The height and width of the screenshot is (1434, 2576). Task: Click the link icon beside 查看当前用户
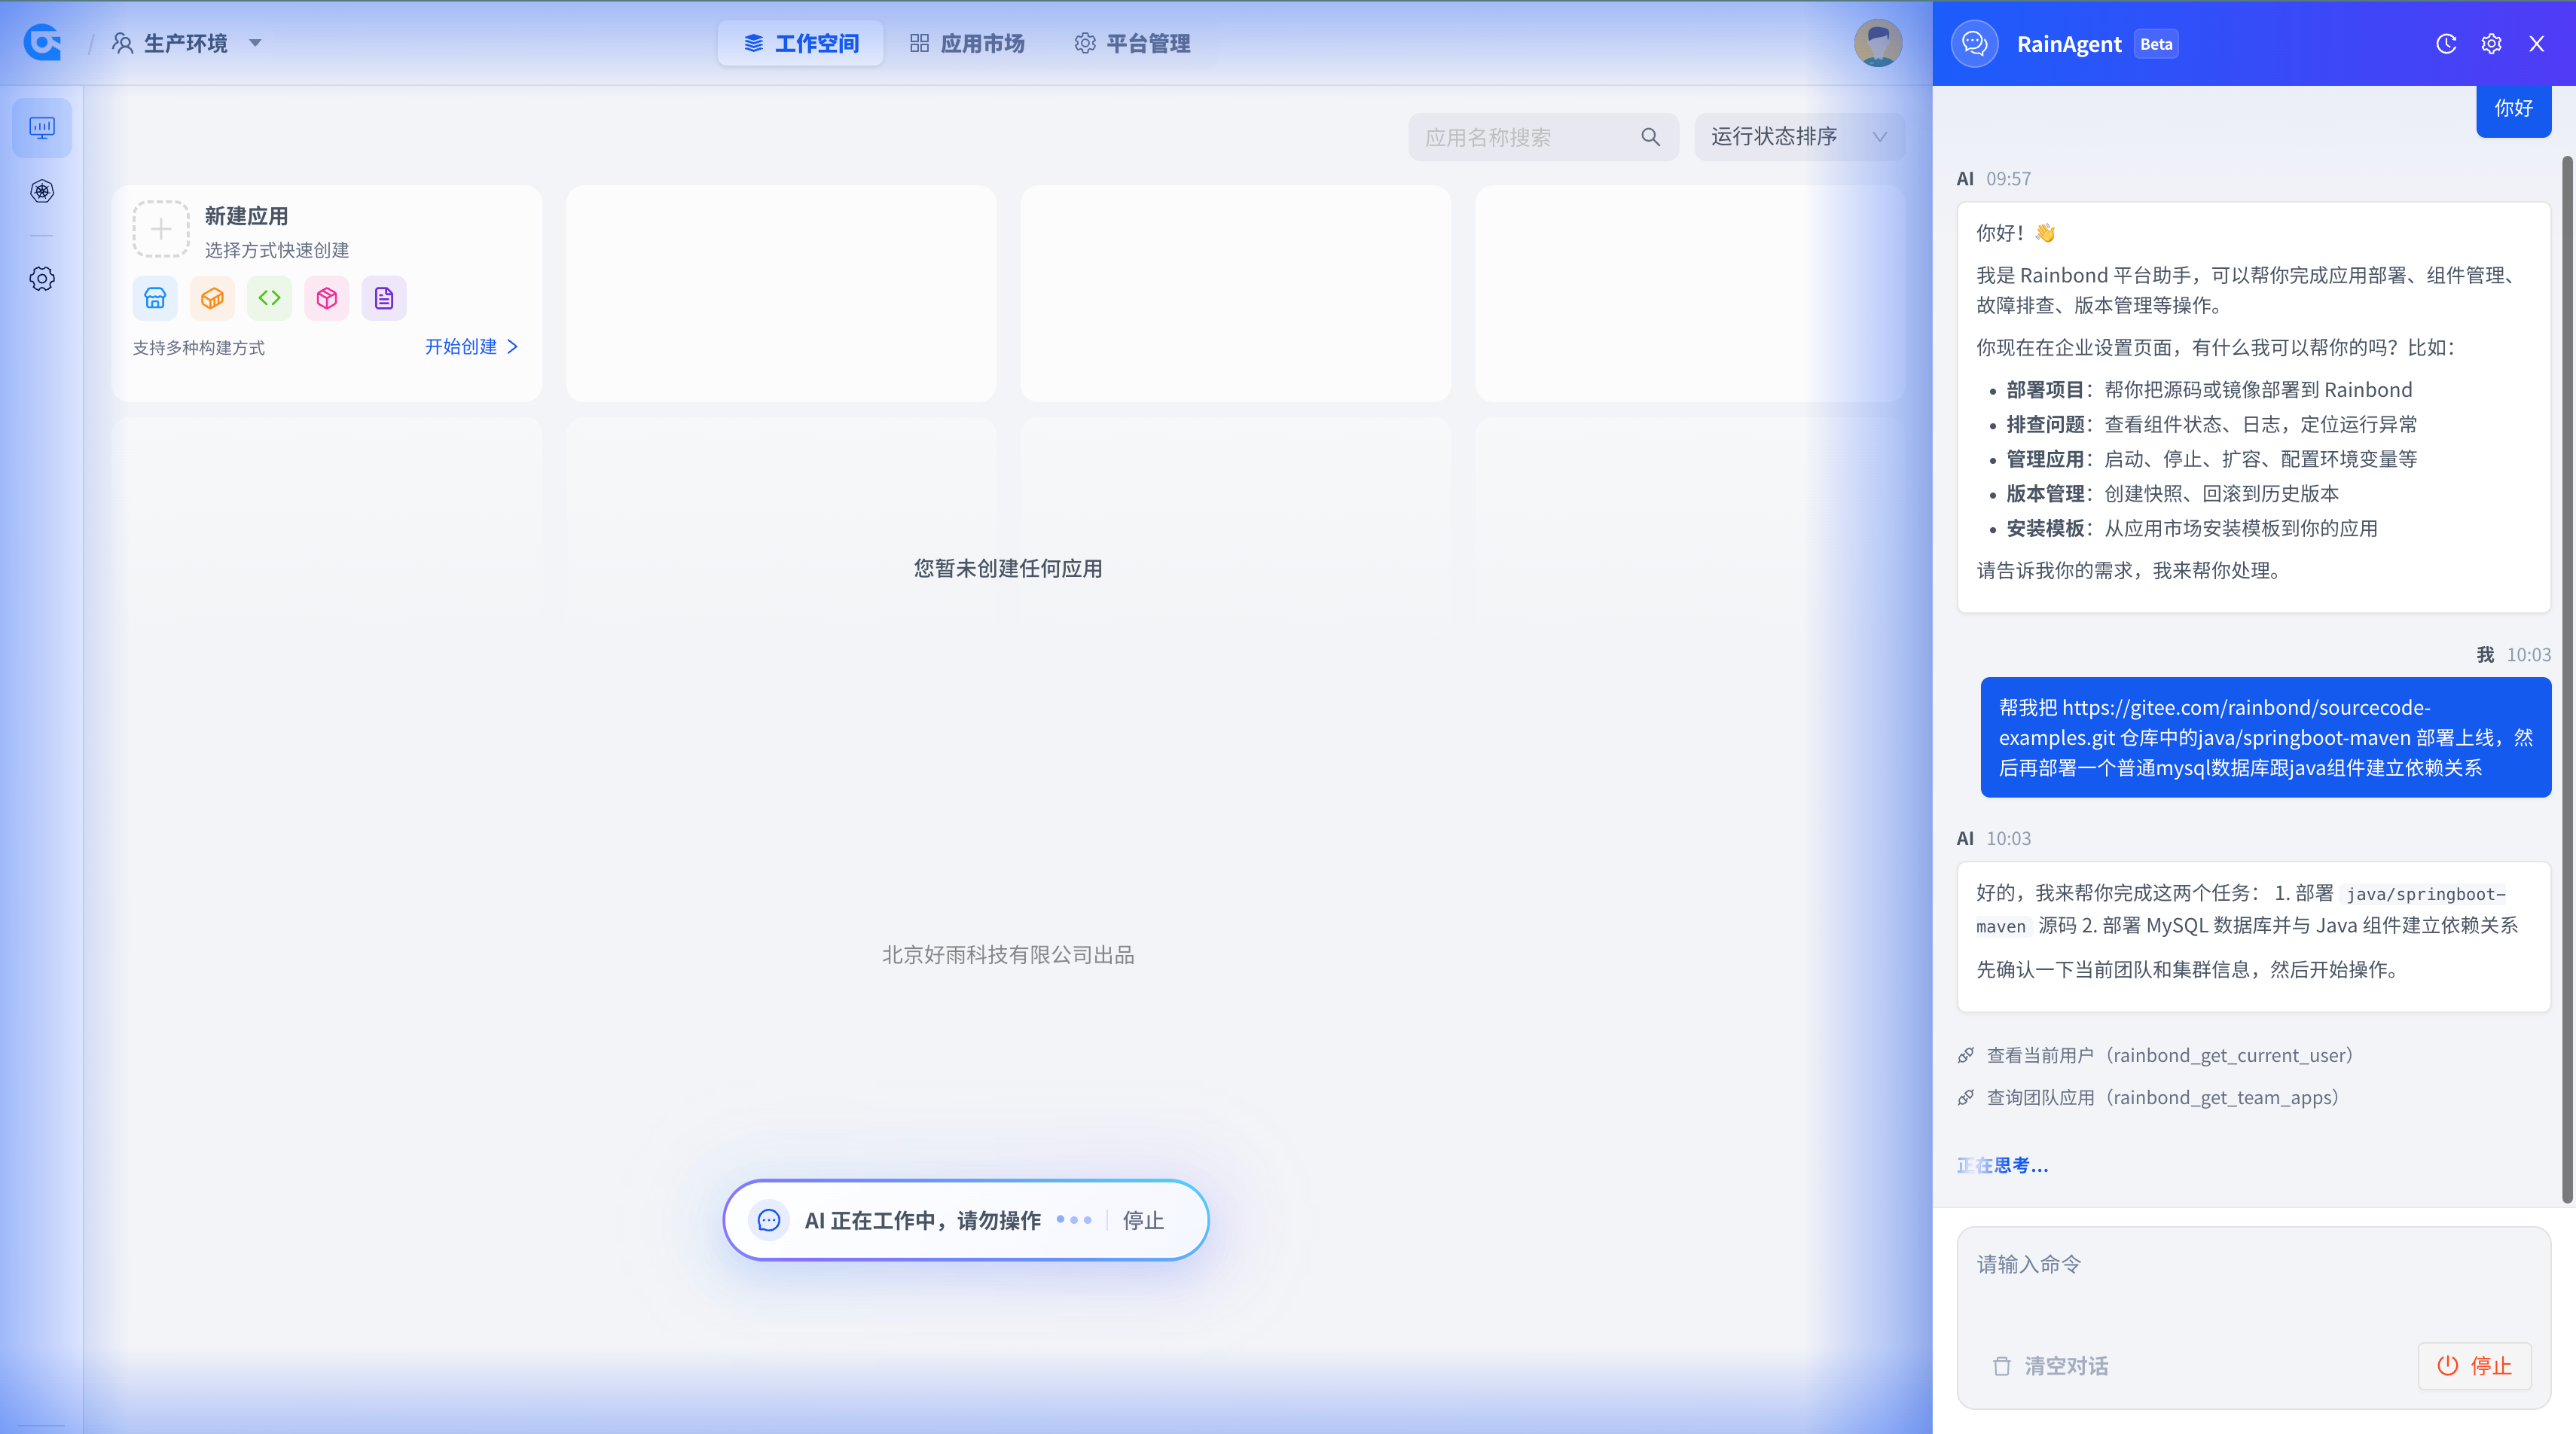(x=1966, y=1055)
